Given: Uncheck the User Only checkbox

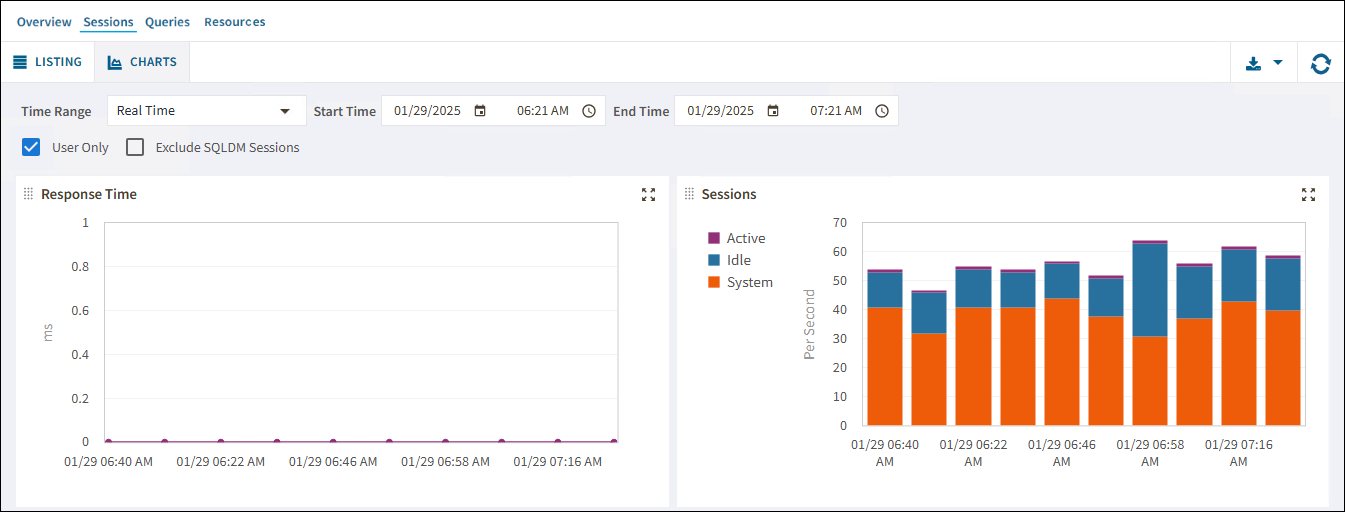Looking at the screenshot, I should (32, 147).
